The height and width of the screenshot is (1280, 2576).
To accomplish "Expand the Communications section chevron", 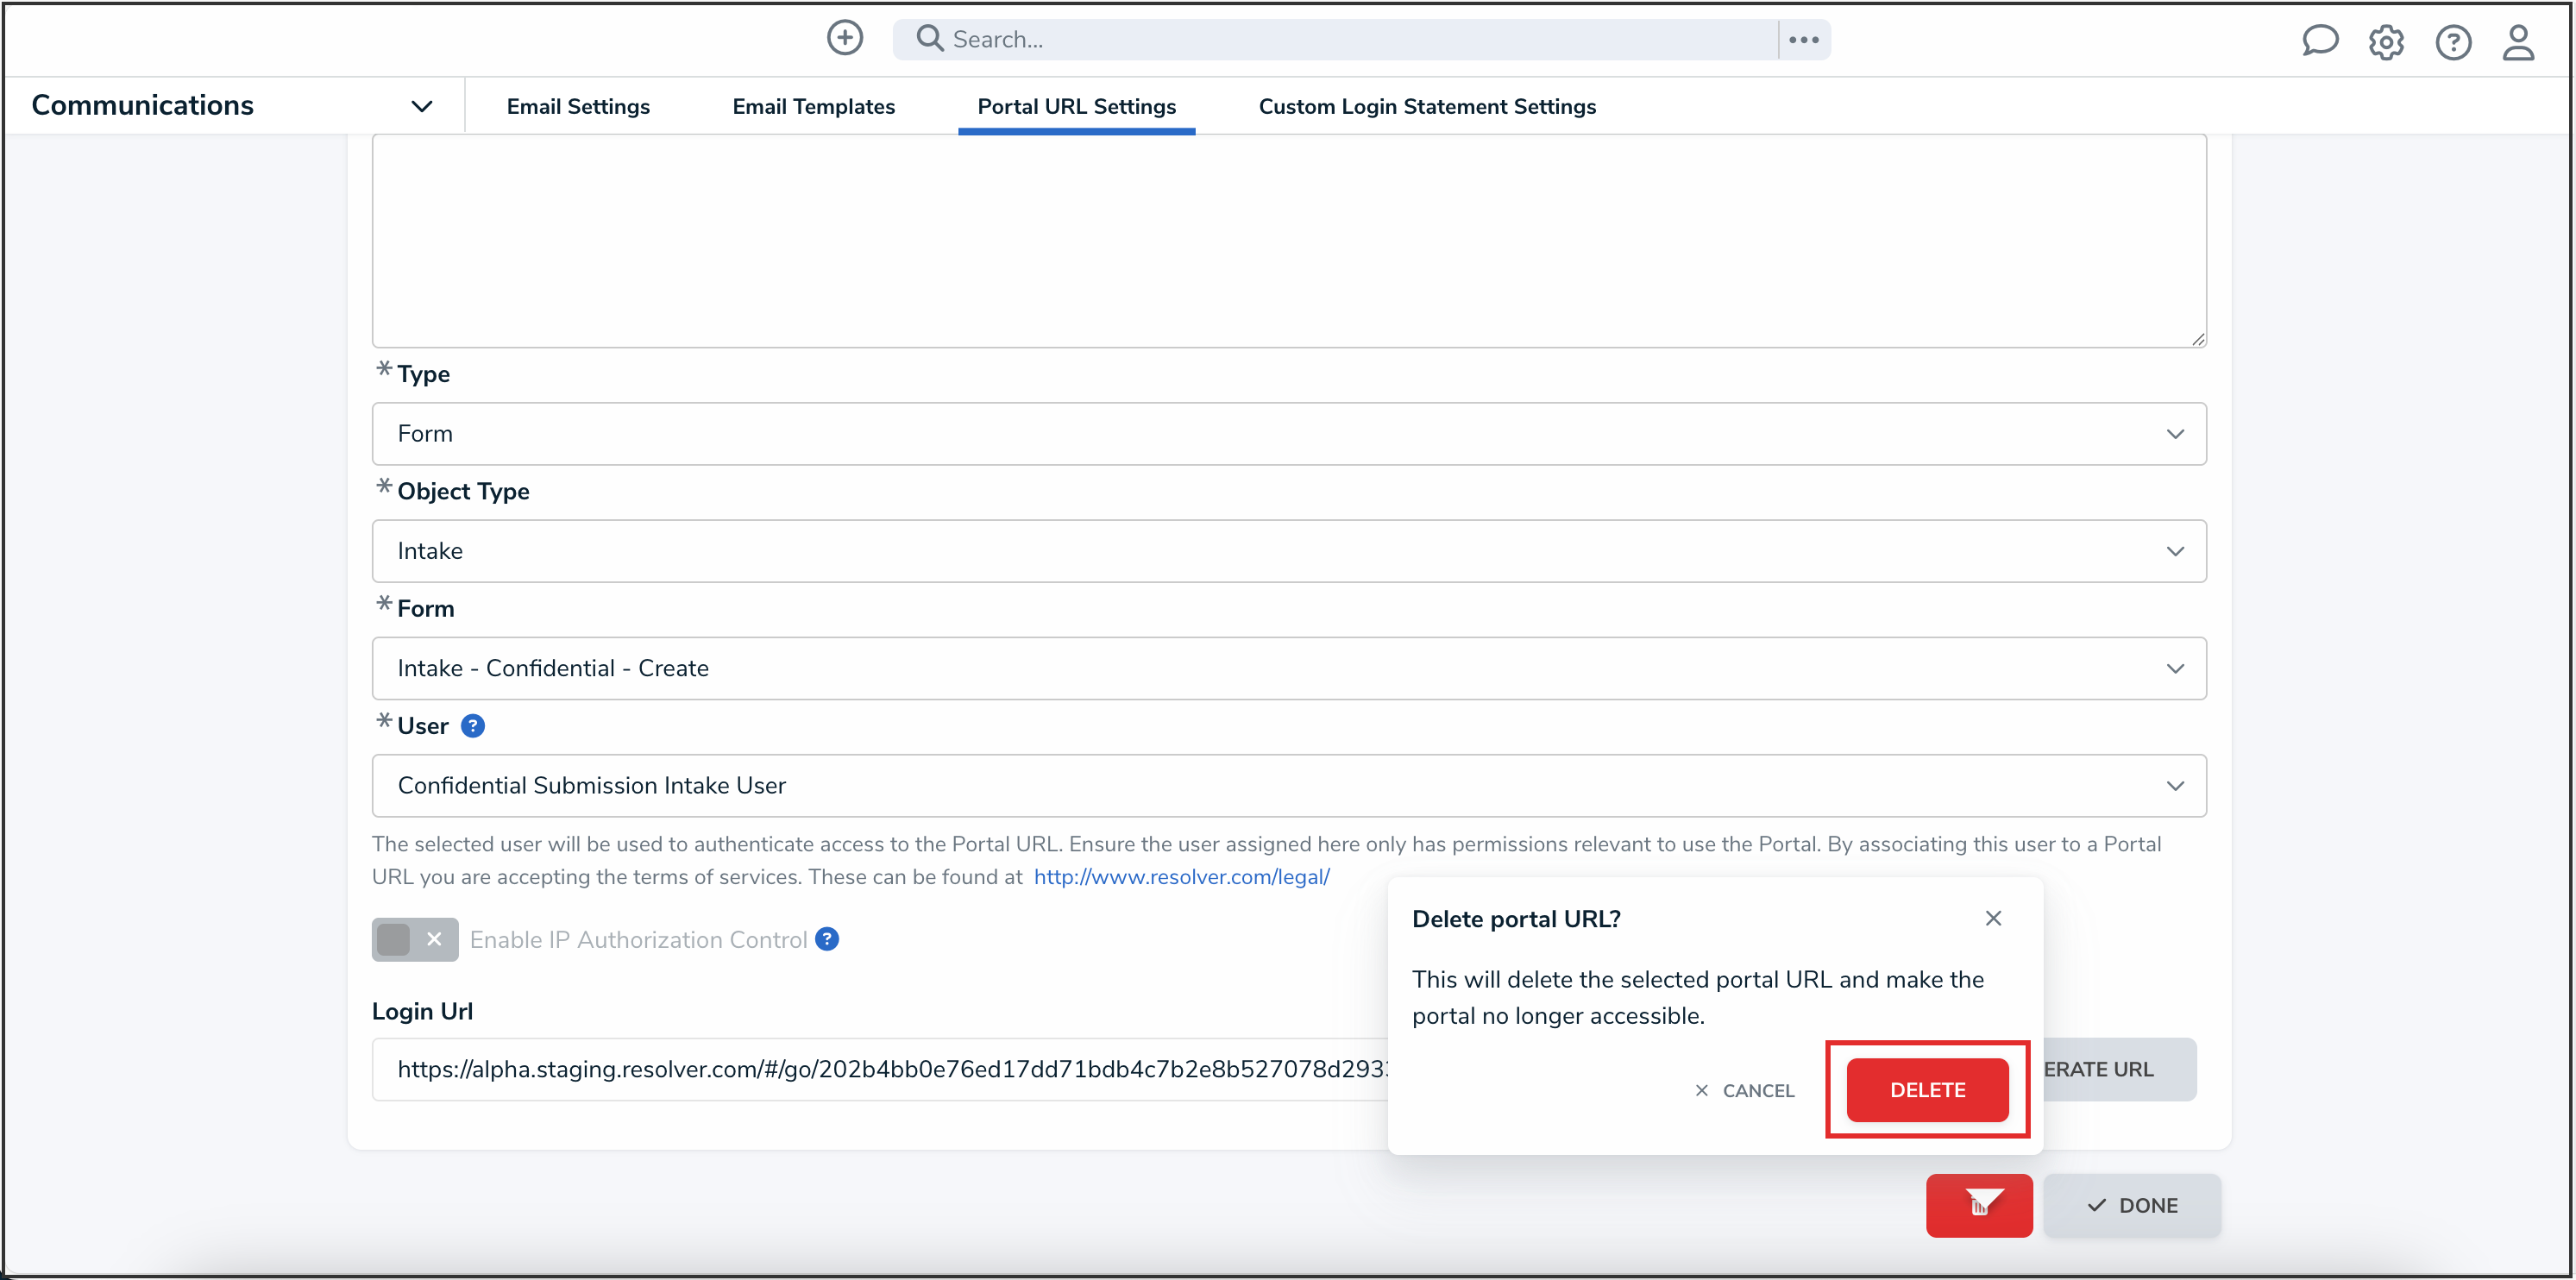I will coord(422,106).
